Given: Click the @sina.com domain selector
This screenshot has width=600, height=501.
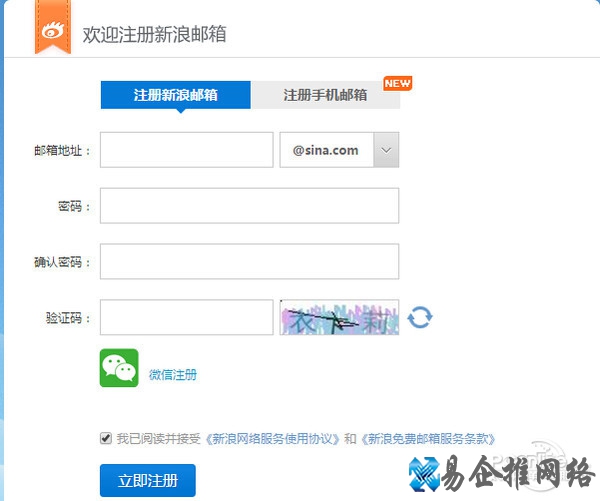Looking at the screenshot, I should (x=339, y=150).
